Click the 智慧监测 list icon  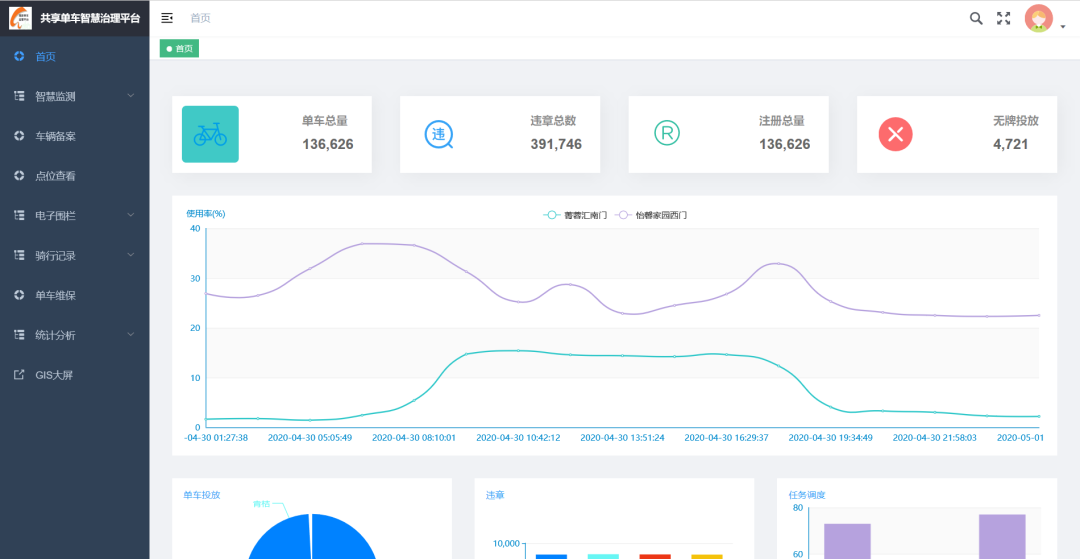coord(19,96)
